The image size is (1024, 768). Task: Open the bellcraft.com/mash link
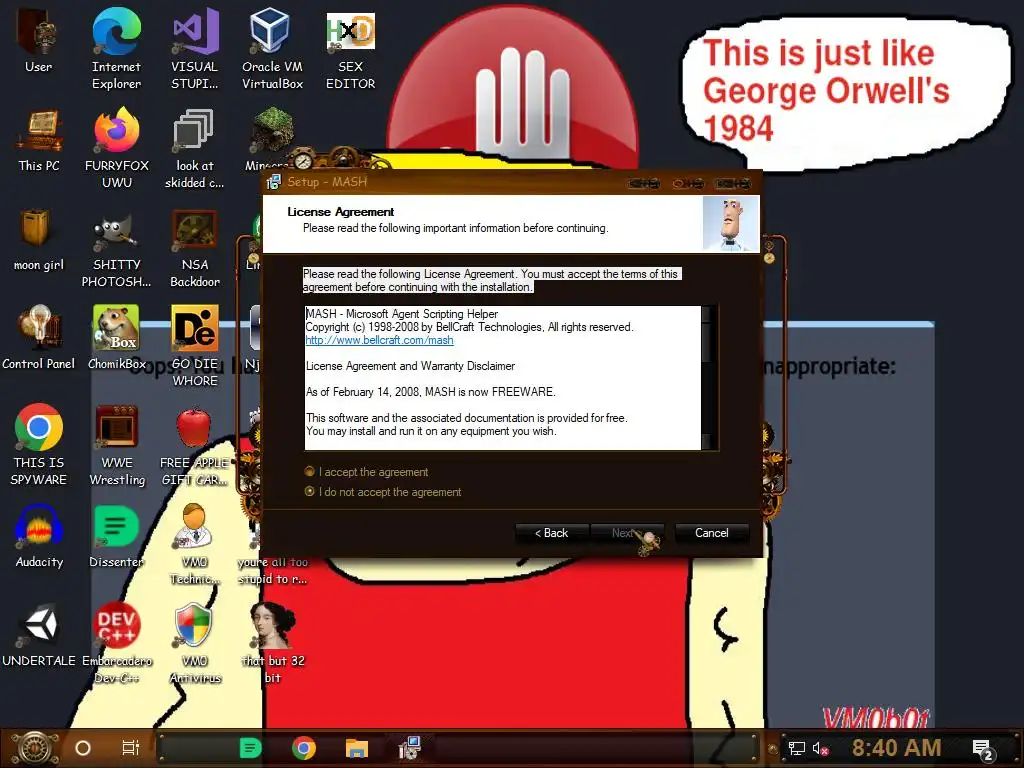[379, 340]
